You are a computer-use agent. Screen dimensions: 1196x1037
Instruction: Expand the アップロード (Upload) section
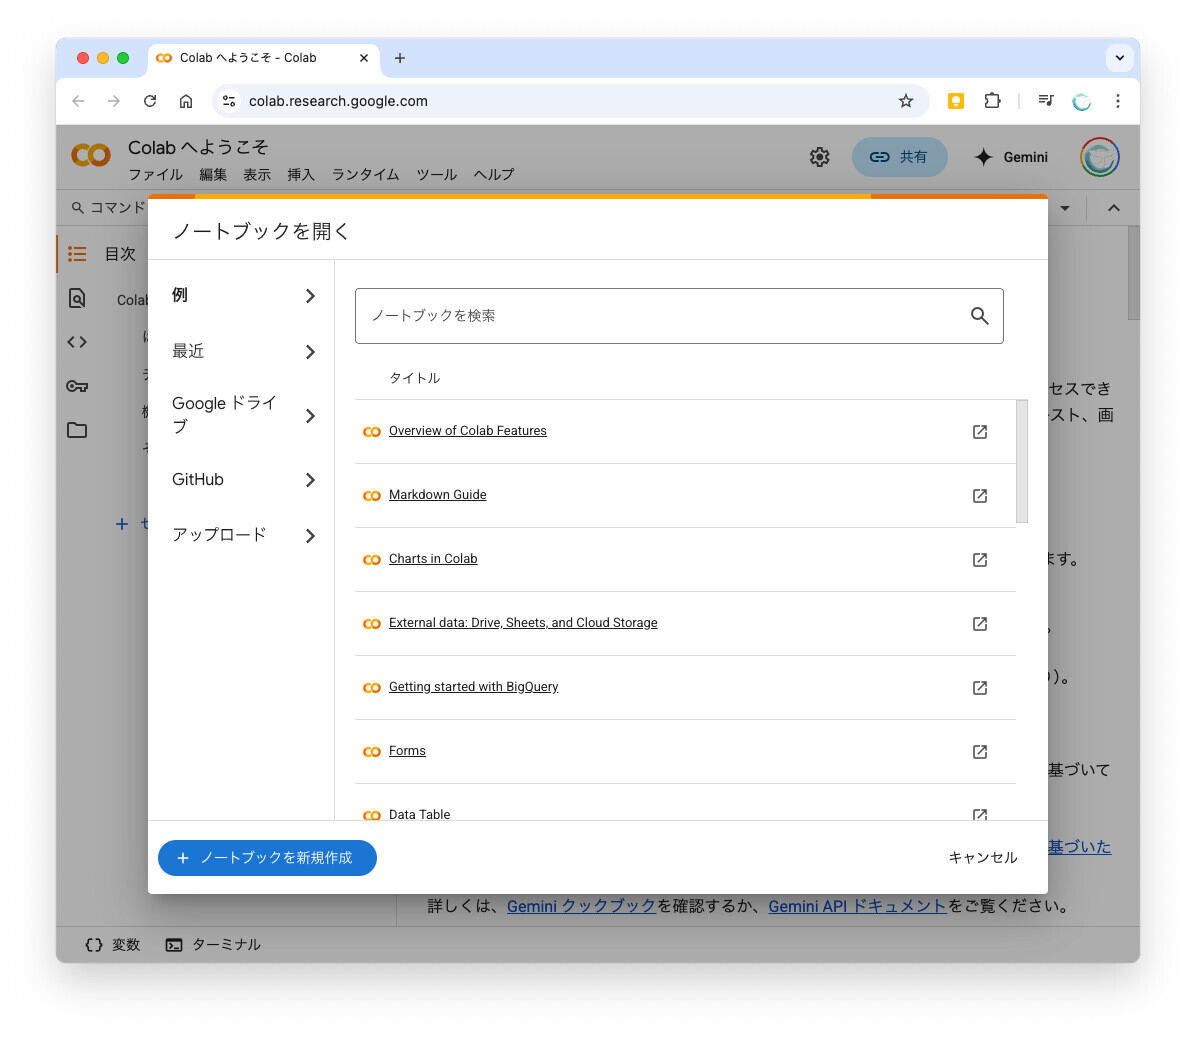point(243,535)
